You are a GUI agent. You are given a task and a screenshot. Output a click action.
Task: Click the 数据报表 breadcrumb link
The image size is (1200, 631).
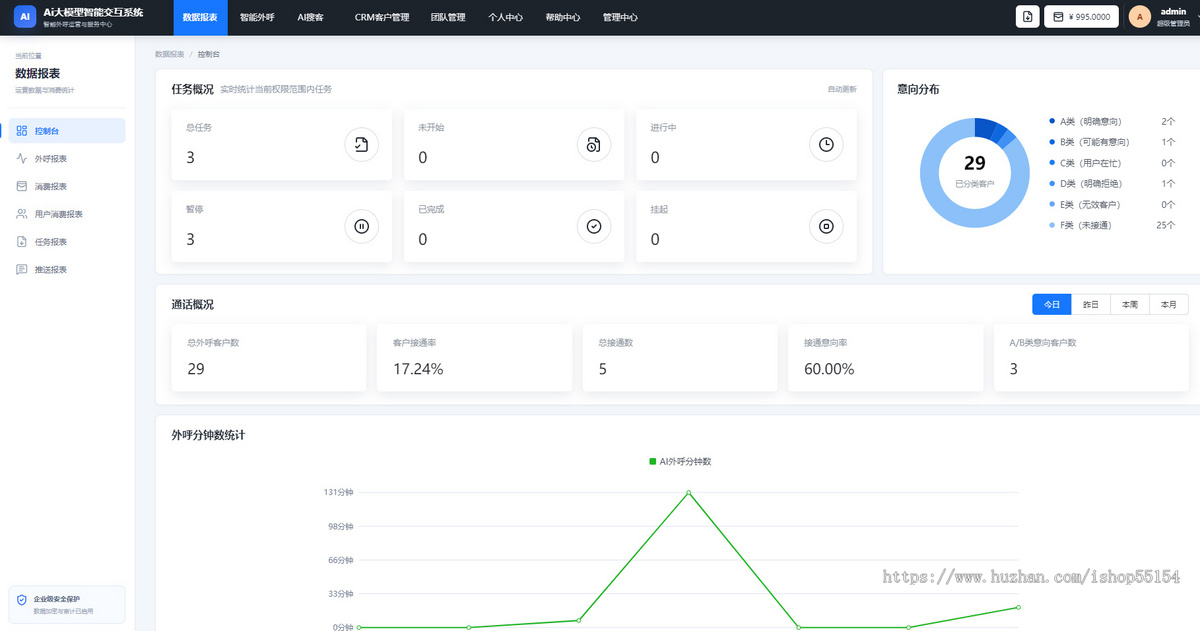(x=169, y=53)
